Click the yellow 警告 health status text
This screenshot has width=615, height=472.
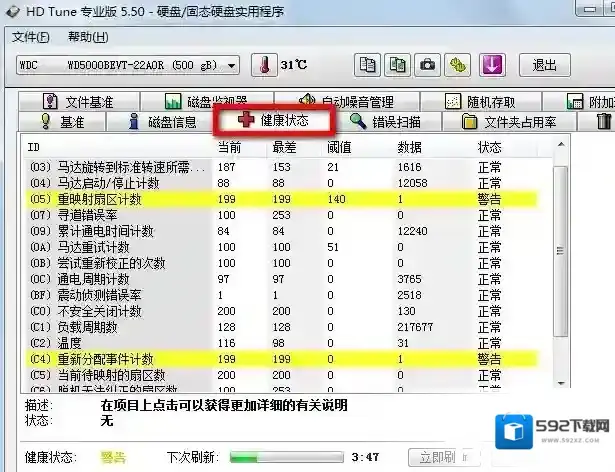(x=113, y=457)
